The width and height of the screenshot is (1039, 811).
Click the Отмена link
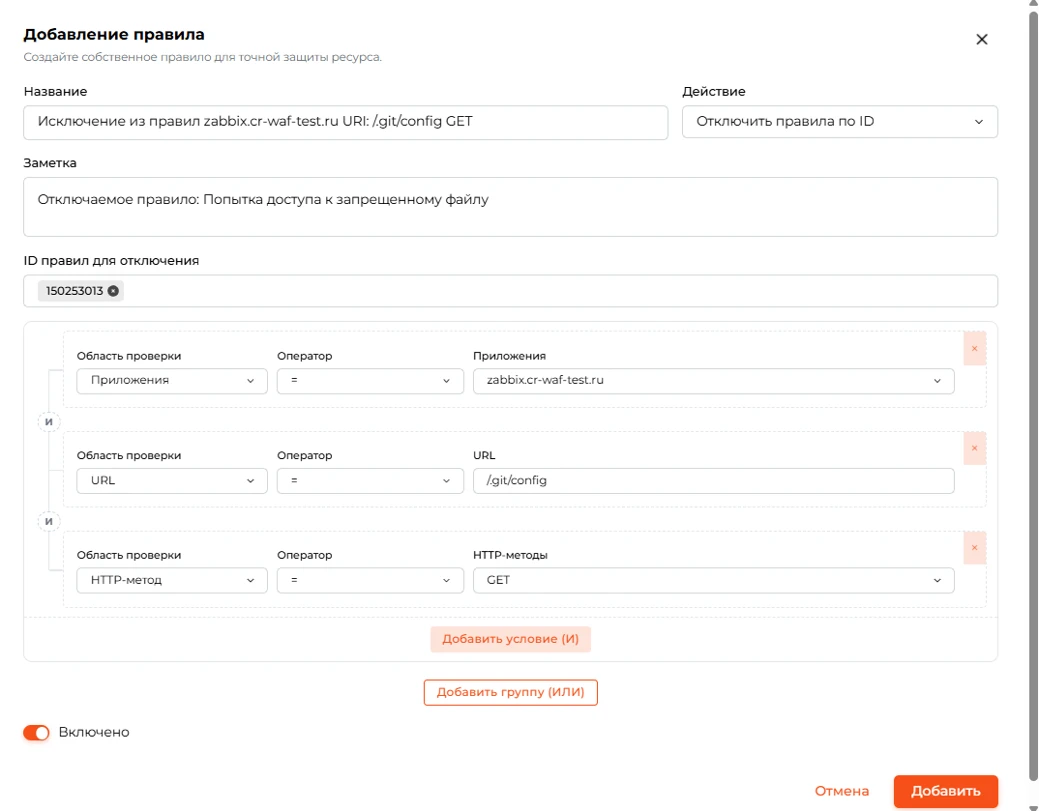click(842, 791)
